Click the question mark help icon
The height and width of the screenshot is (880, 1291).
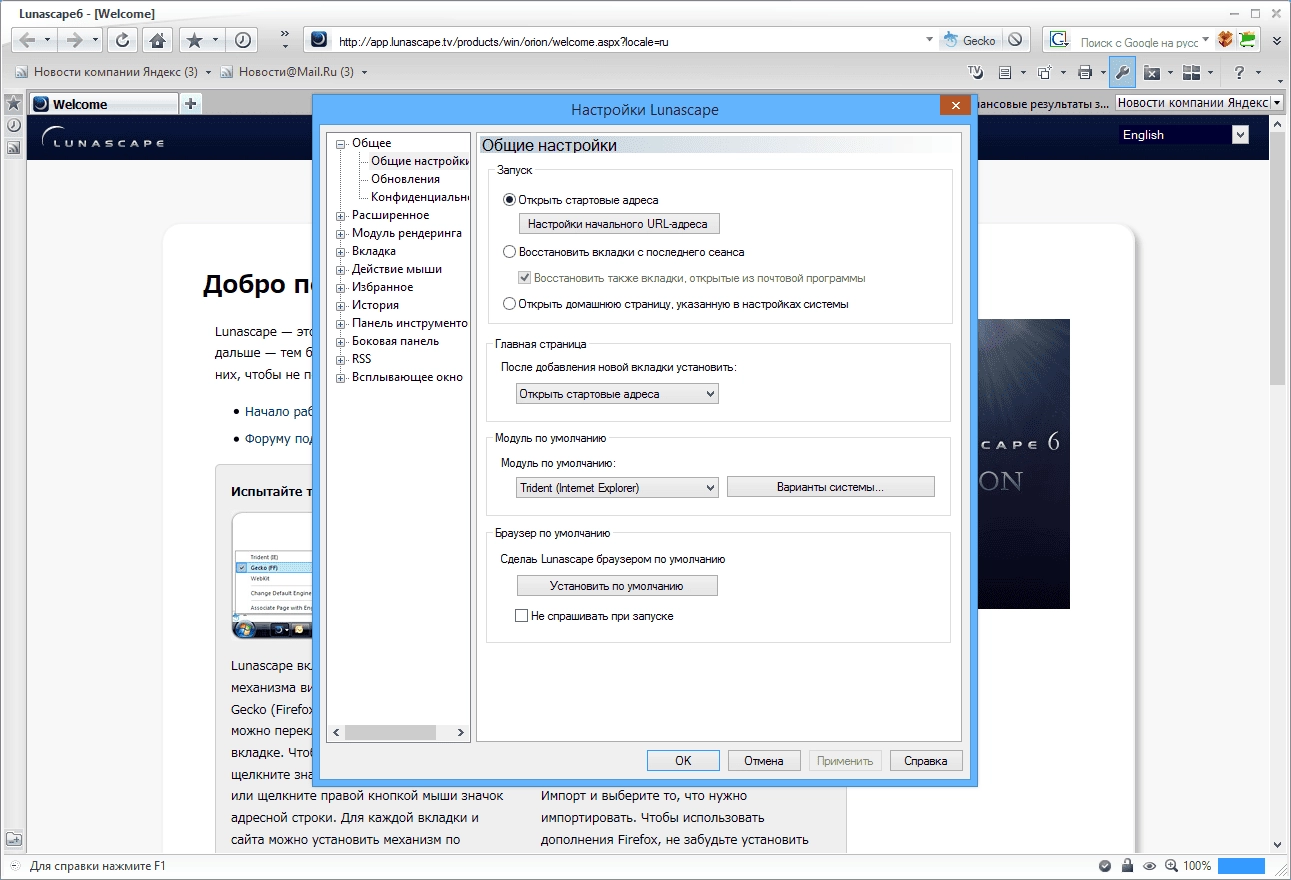click(1239, 72)
